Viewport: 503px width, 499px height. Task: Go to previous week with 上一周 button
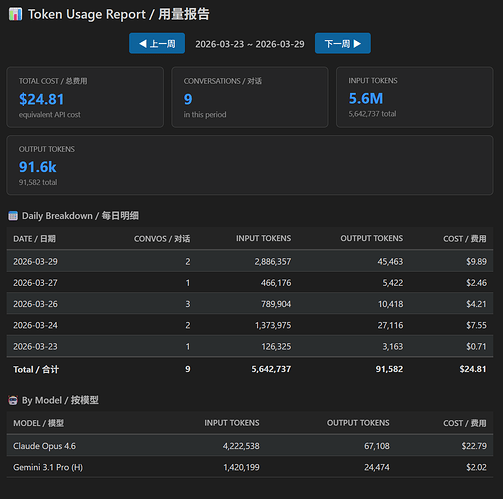click(157, 43)
